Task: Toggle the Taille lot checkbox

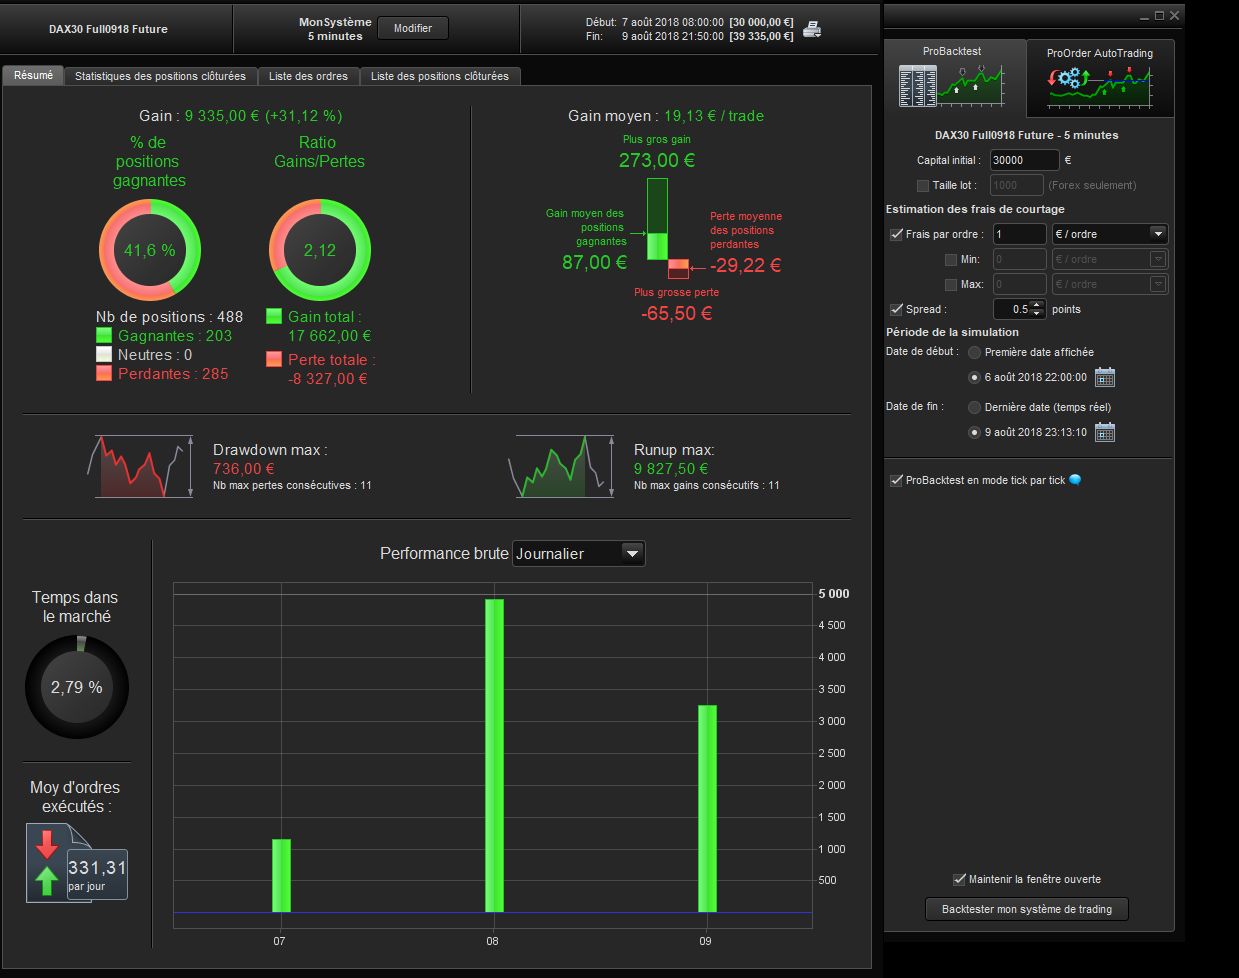Action: [x=923, y=185]
